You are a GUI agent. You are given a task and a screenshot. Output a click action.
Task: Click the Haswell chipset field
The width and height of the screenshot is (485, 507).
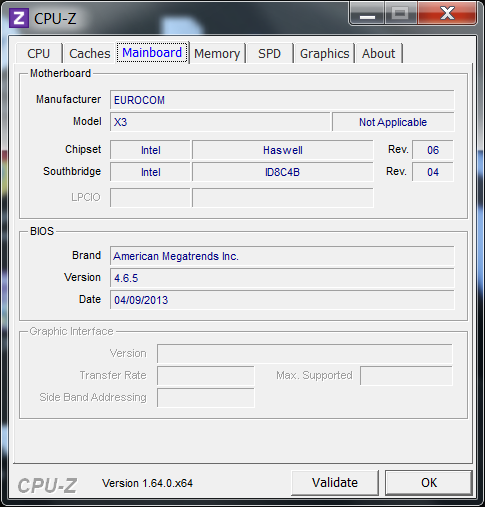283,150
